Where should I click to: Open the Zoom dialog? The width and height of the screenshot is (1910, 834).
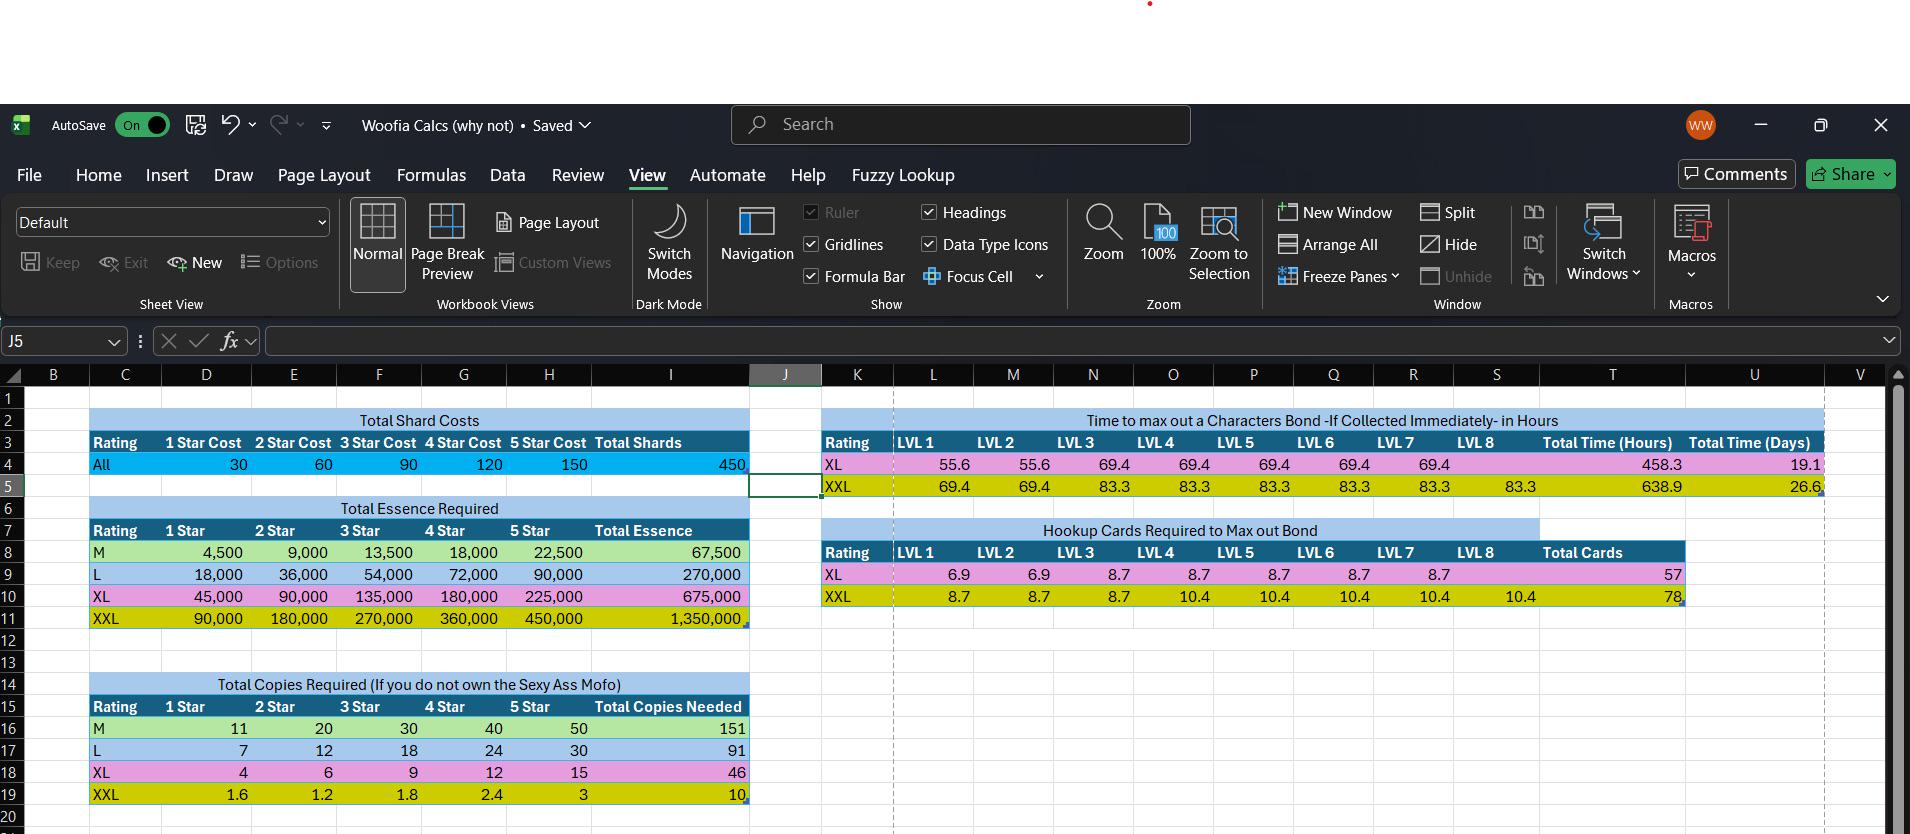click(x=1103, y=234)
